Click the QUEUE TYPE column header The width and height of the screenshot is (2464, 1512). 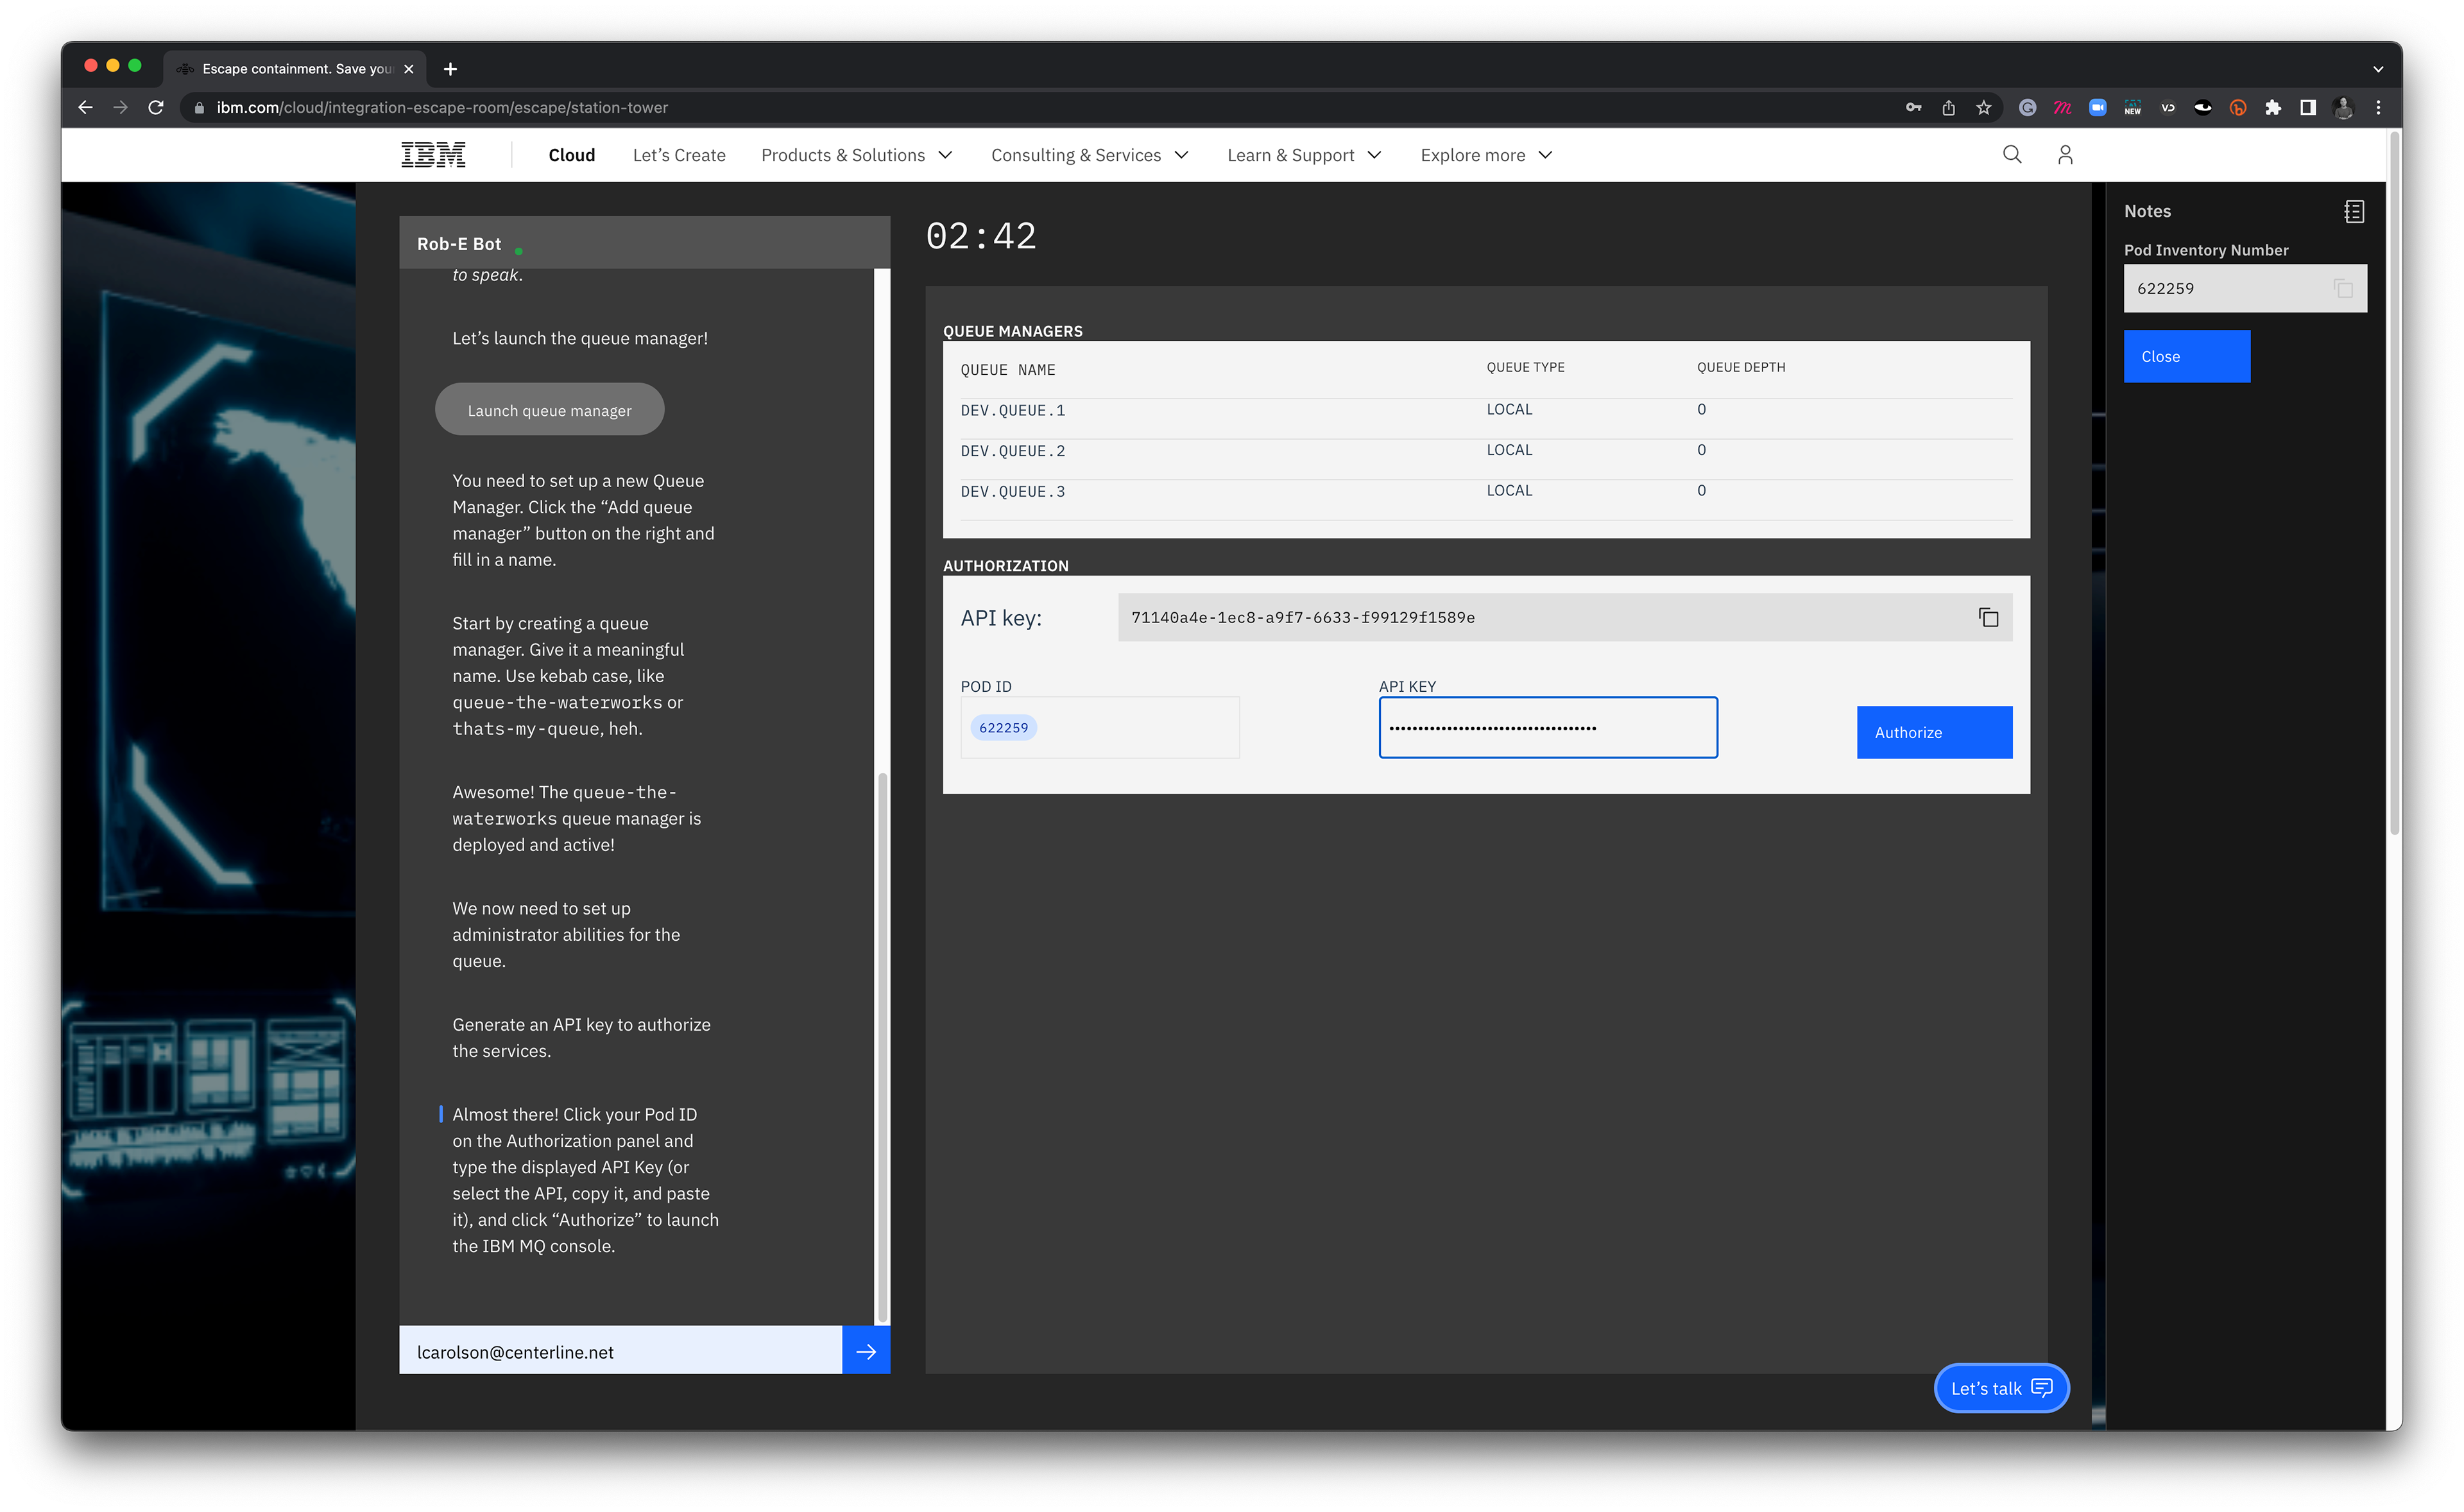click(x=1525, y=367)
